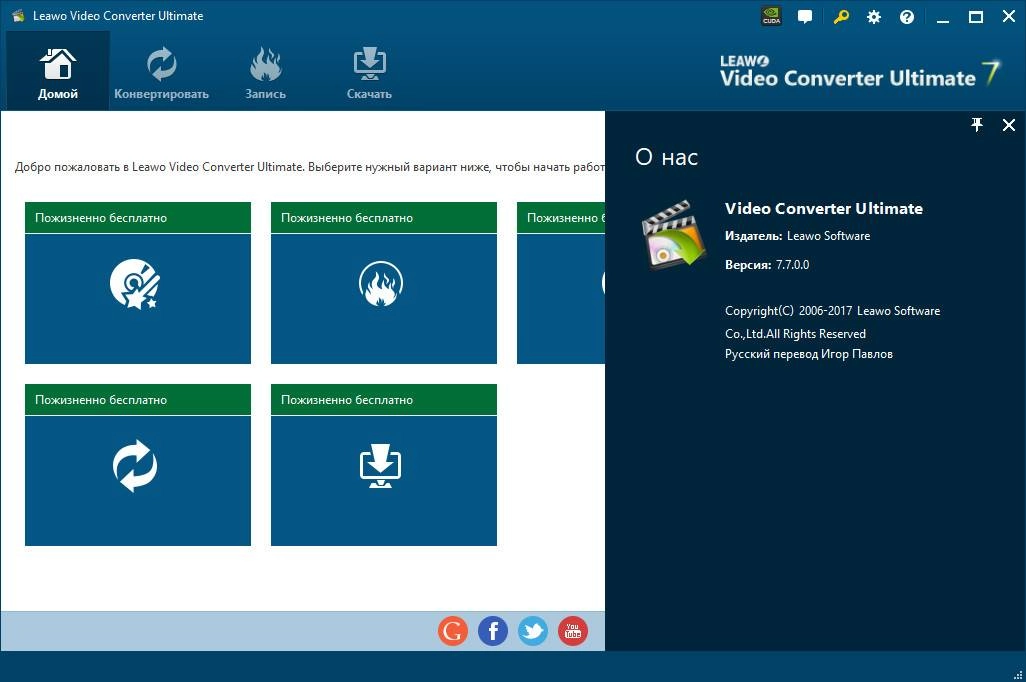Maximize the Leawo window
This screenshot has width=1026, height=682.
pos(976,17)
